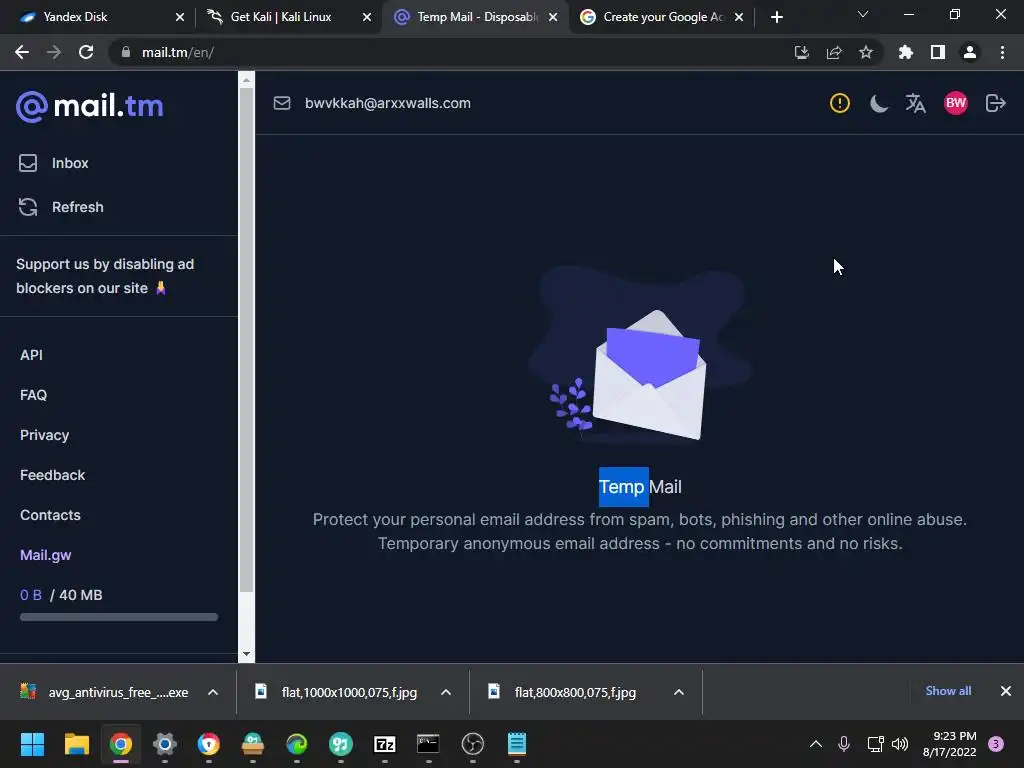
Task: Switch to the Create your Google Account tab
Action: (x=664, y=17)
